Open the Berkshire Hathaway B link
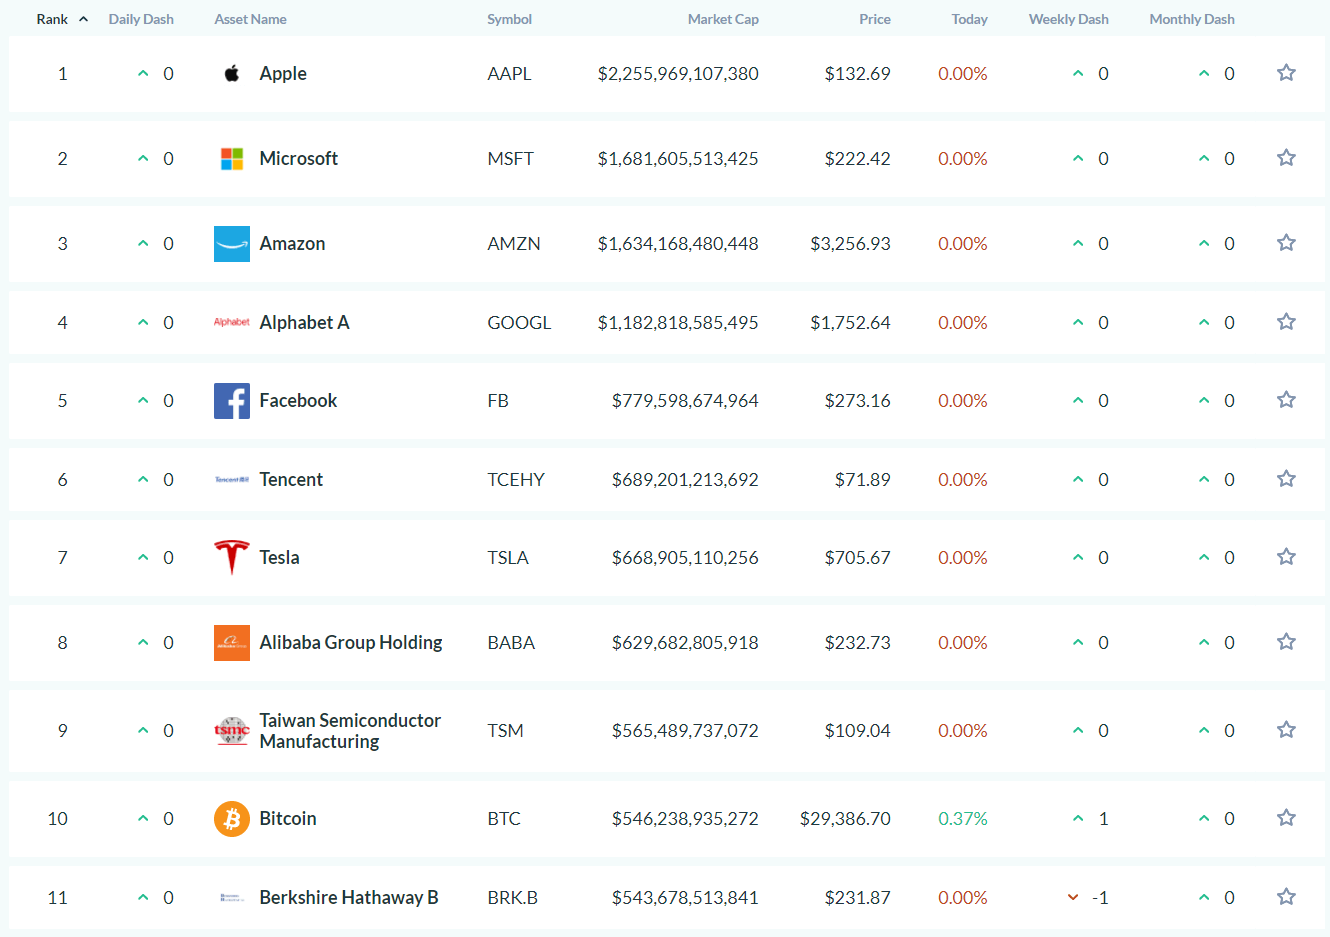This screenshot has width=1330, height=937. 348,898
